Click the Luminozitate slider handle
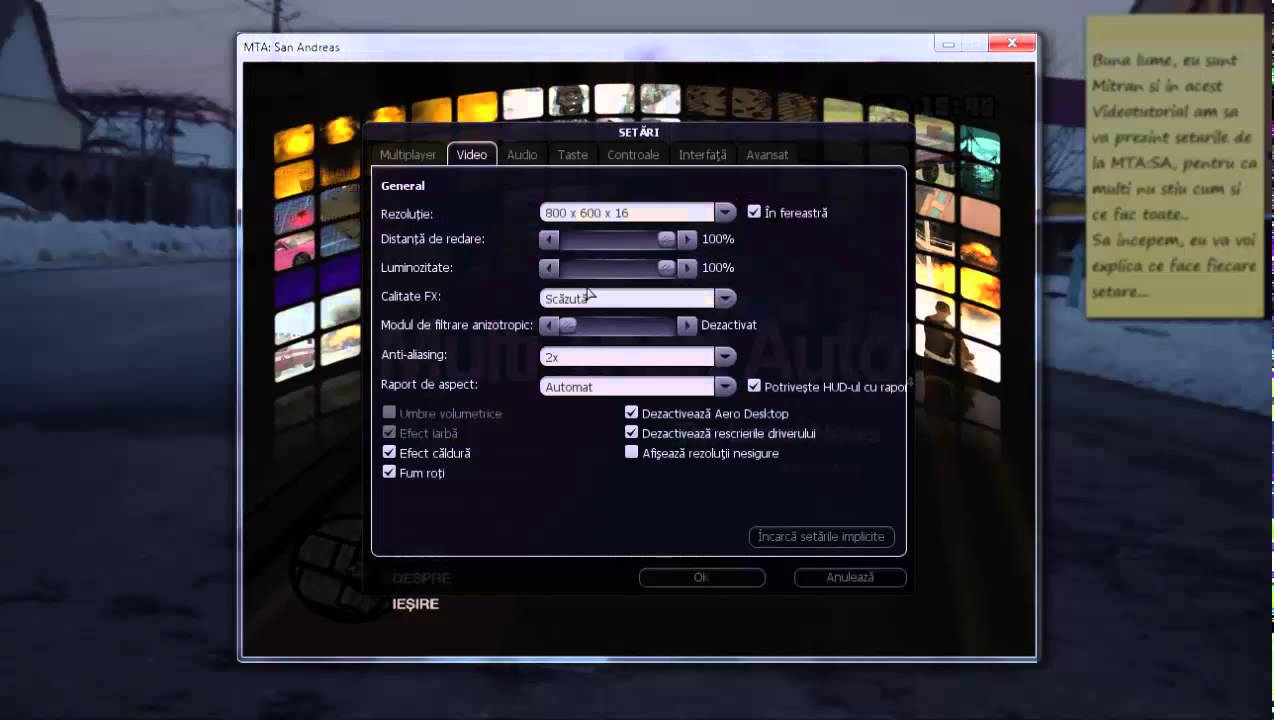 667,268
